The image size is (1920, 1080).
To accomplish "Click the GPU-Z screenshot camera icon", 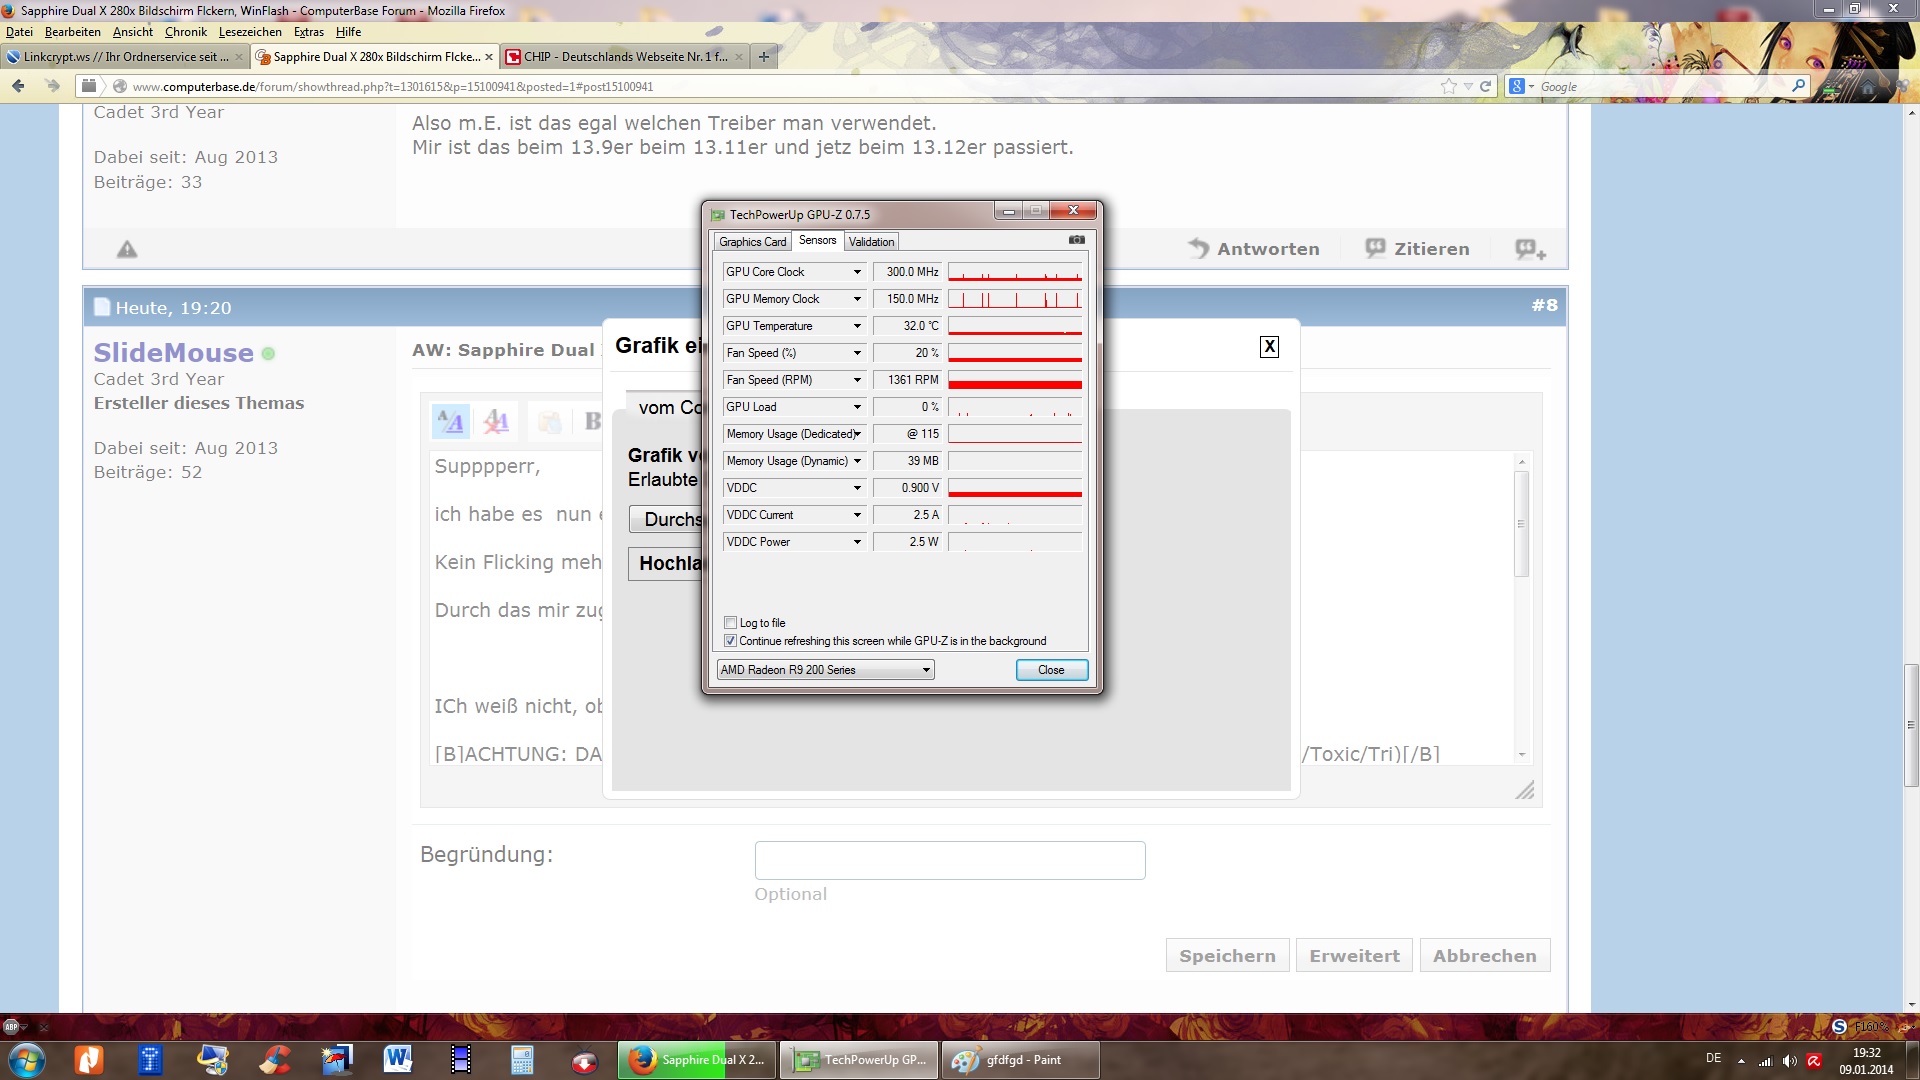I will coord(1076,240).
